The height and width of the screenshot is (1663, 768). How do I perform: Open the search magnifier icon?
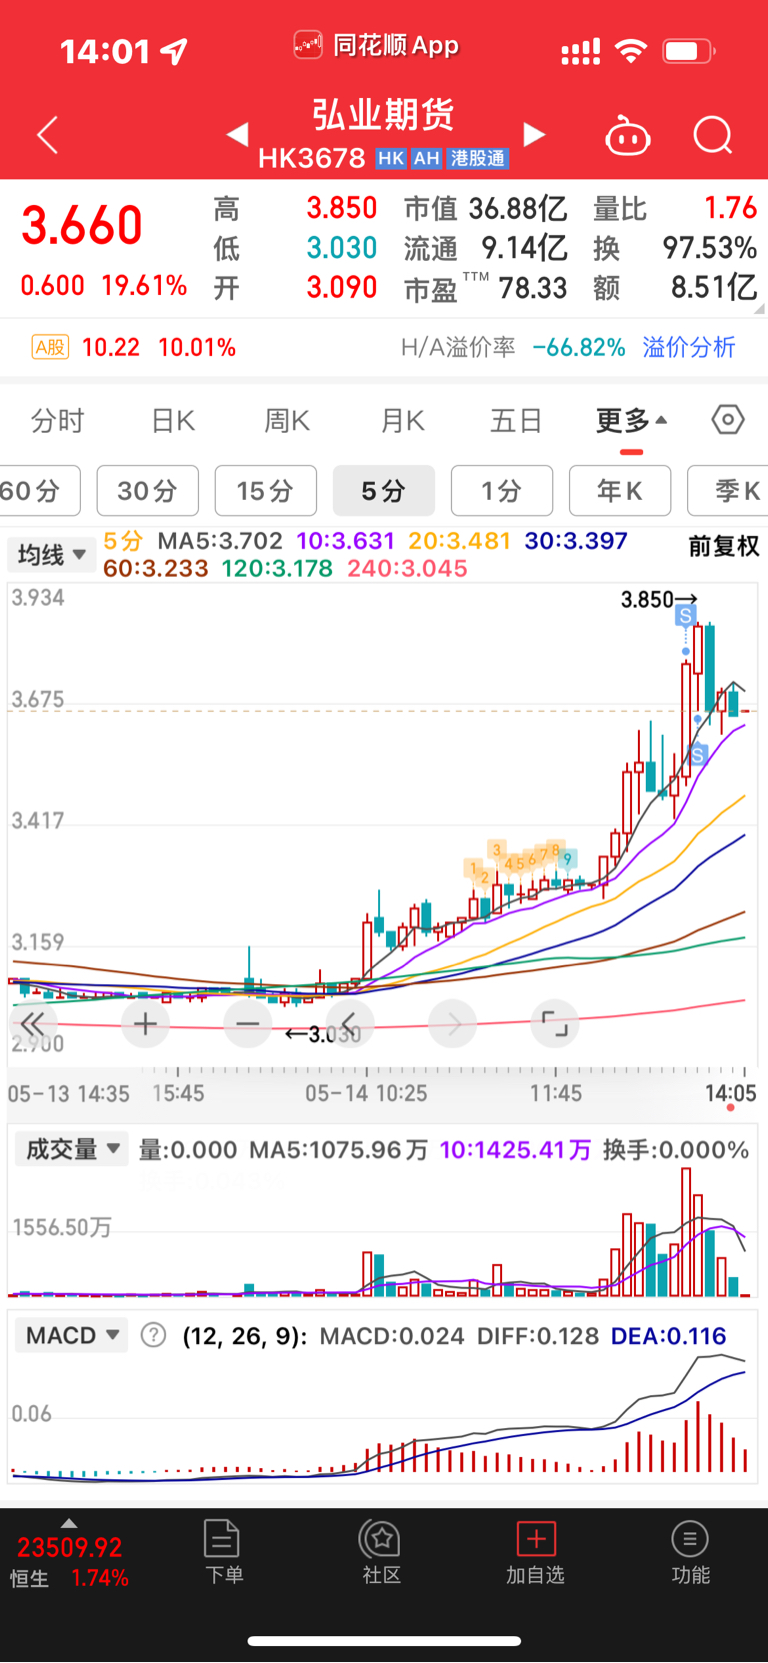pyautogui.click(x=713, y=135)
